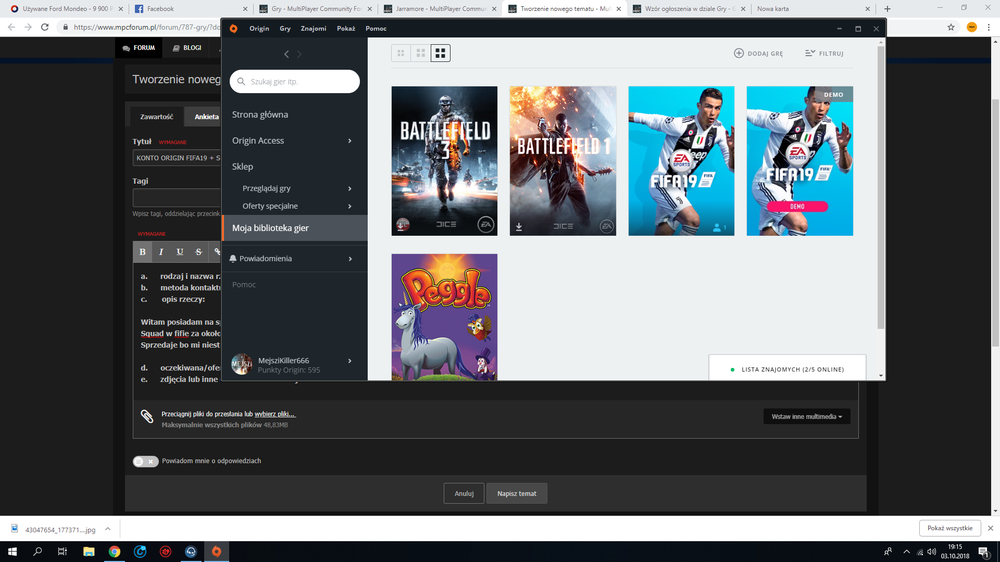Screen dimensions: 1000x562
Task: Reload the Chrome page
Action: [x=45, y=27]
